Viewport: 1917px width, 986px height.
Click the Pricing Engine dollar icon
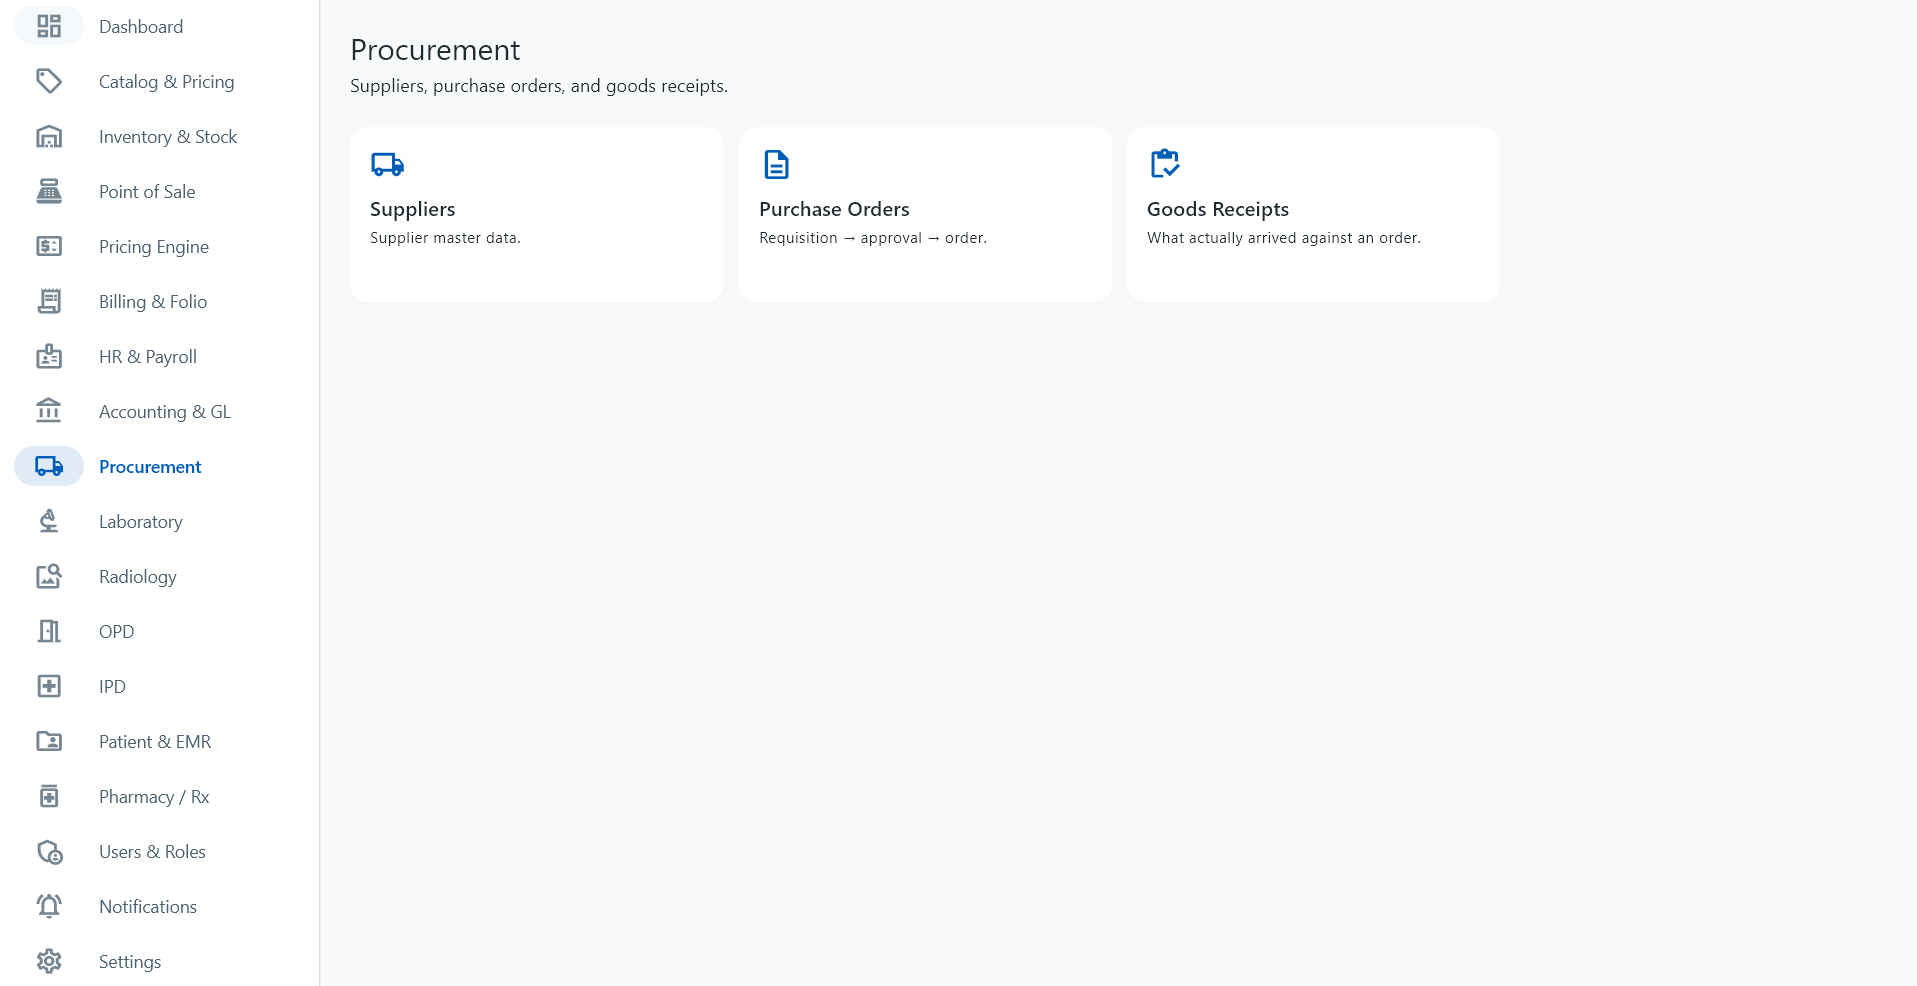tap(49, 246)
